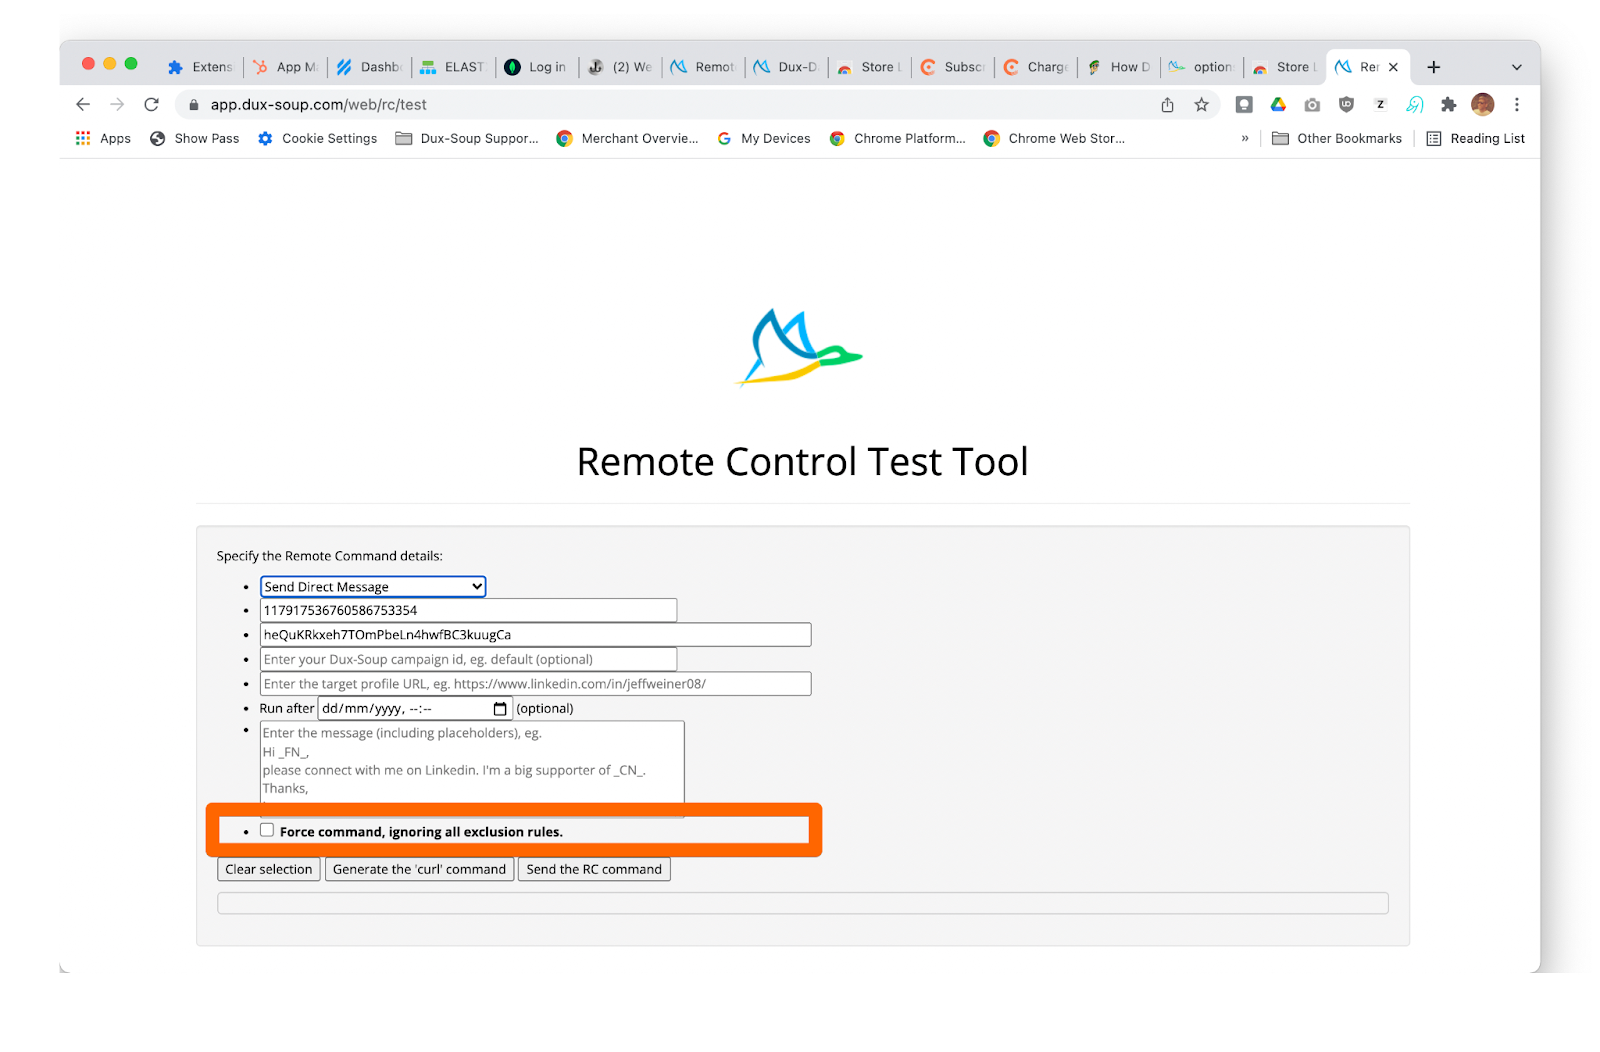The width and height of the screenshot is (1600, 1052).
Task: Open the Show Pass bookmark
Action: click(x=195, y=138)
